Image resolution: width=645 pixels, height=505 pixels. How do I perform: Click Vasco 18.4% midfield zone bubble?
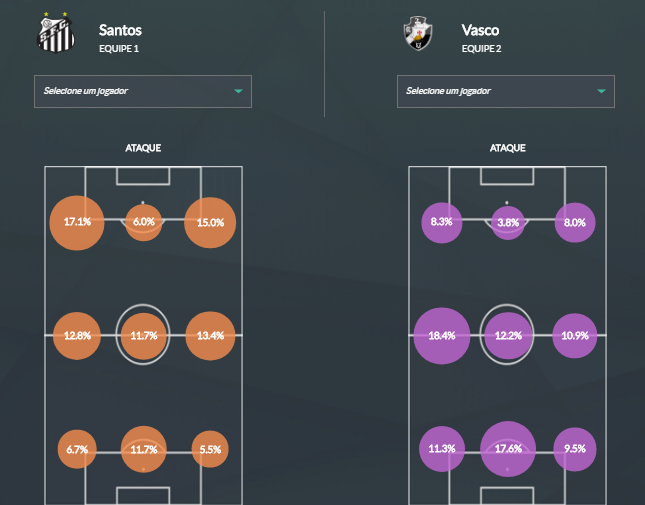pyautogui.click(x=441, y=335)
